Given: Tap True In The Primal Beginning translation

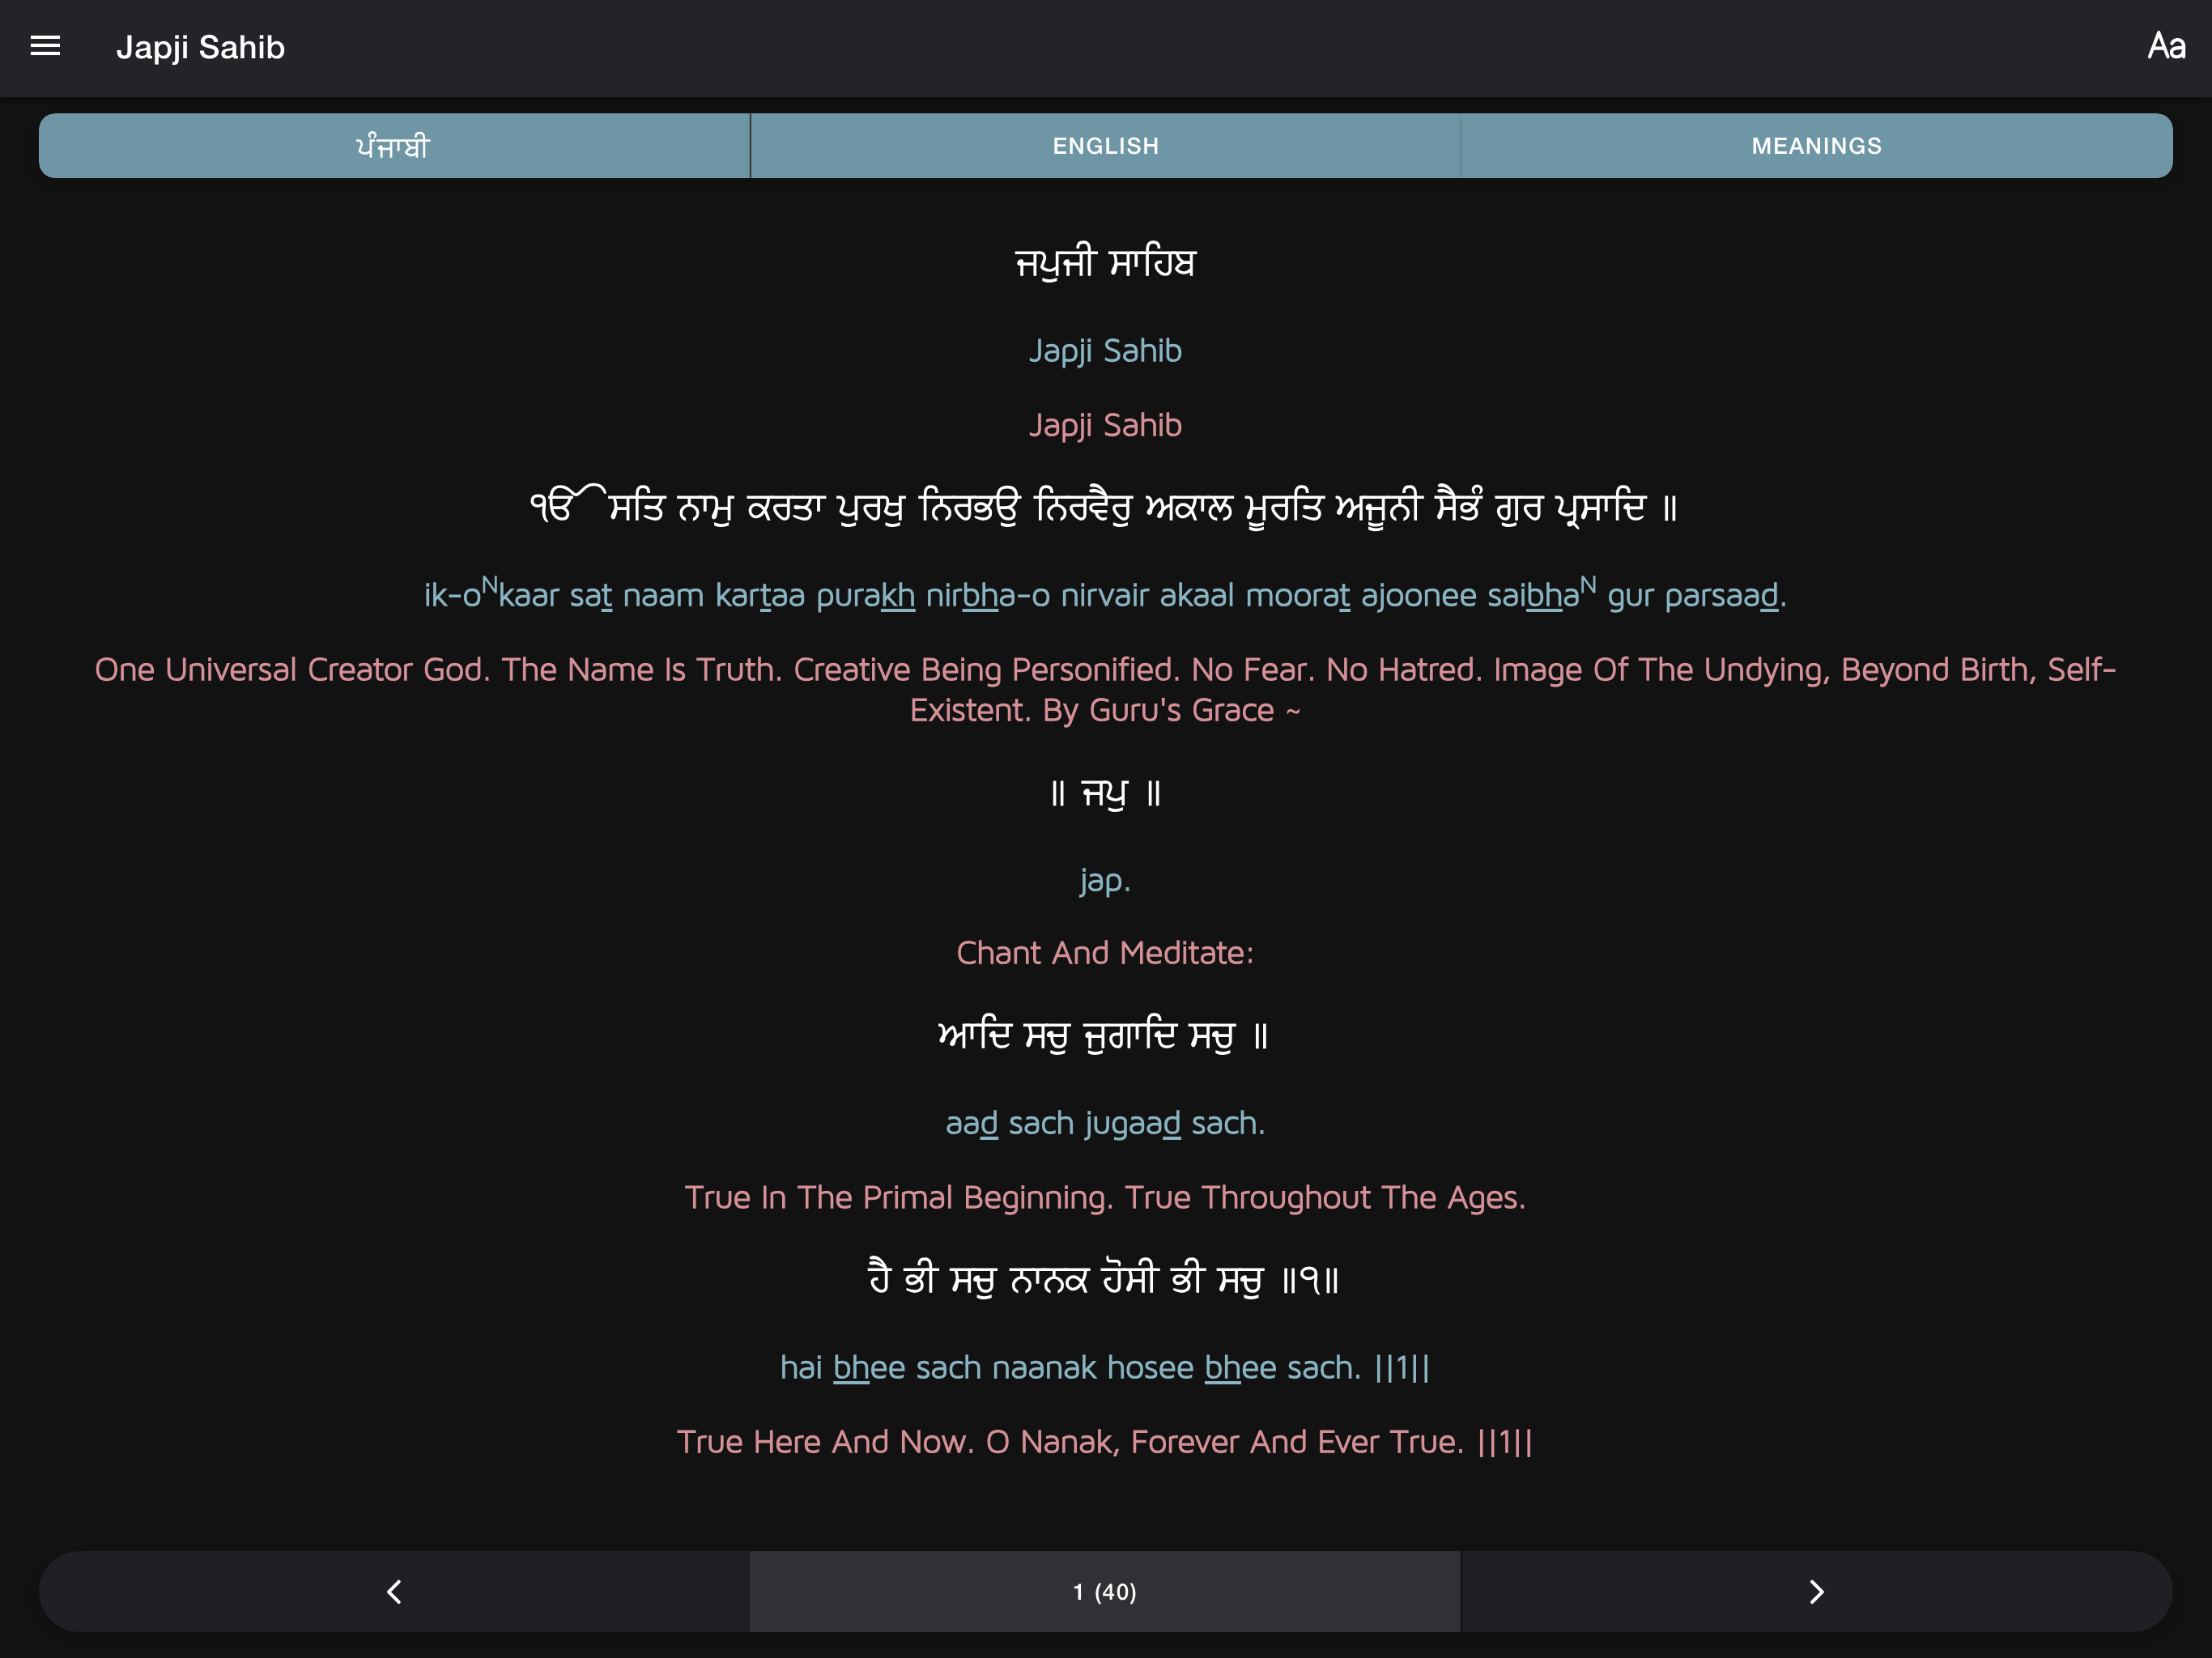Looking at the screenshot, I should [x=1105, y=1197].
